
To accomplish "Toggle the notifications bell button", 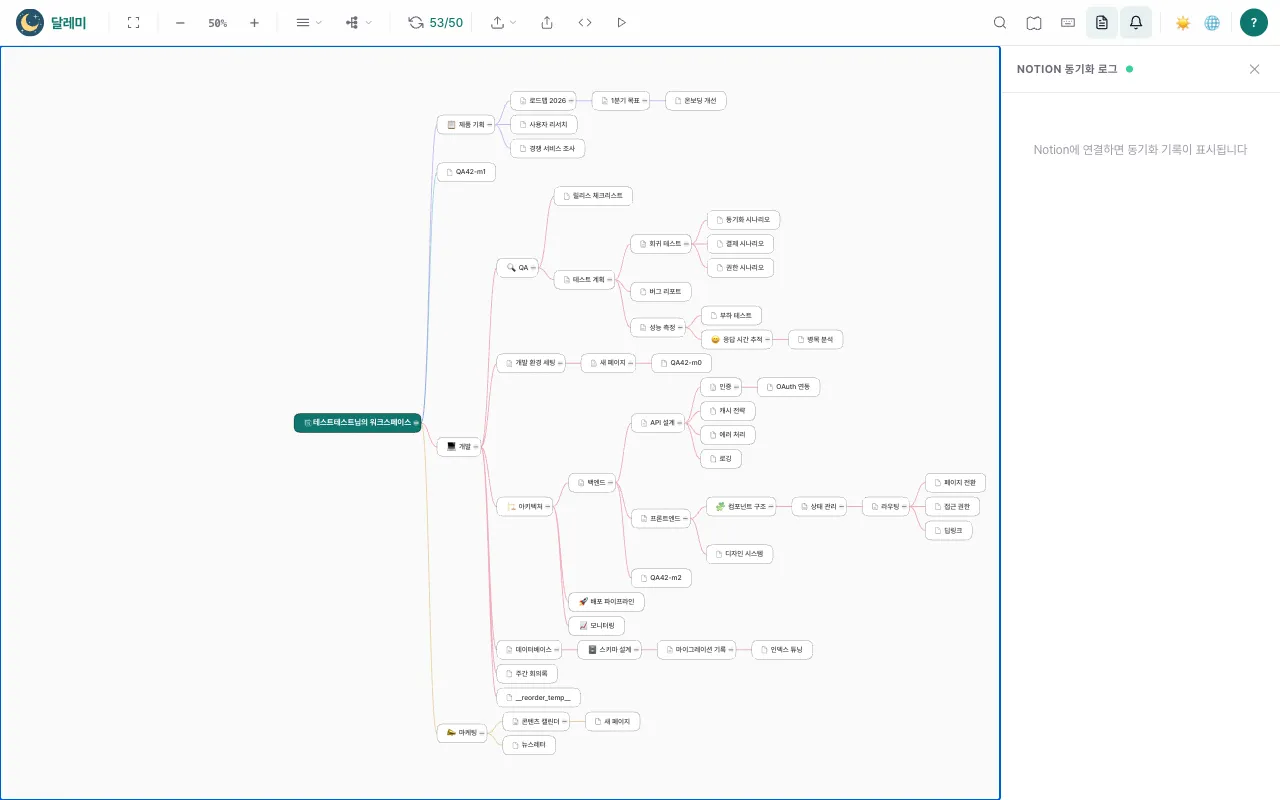I will tap(1136, 22).
